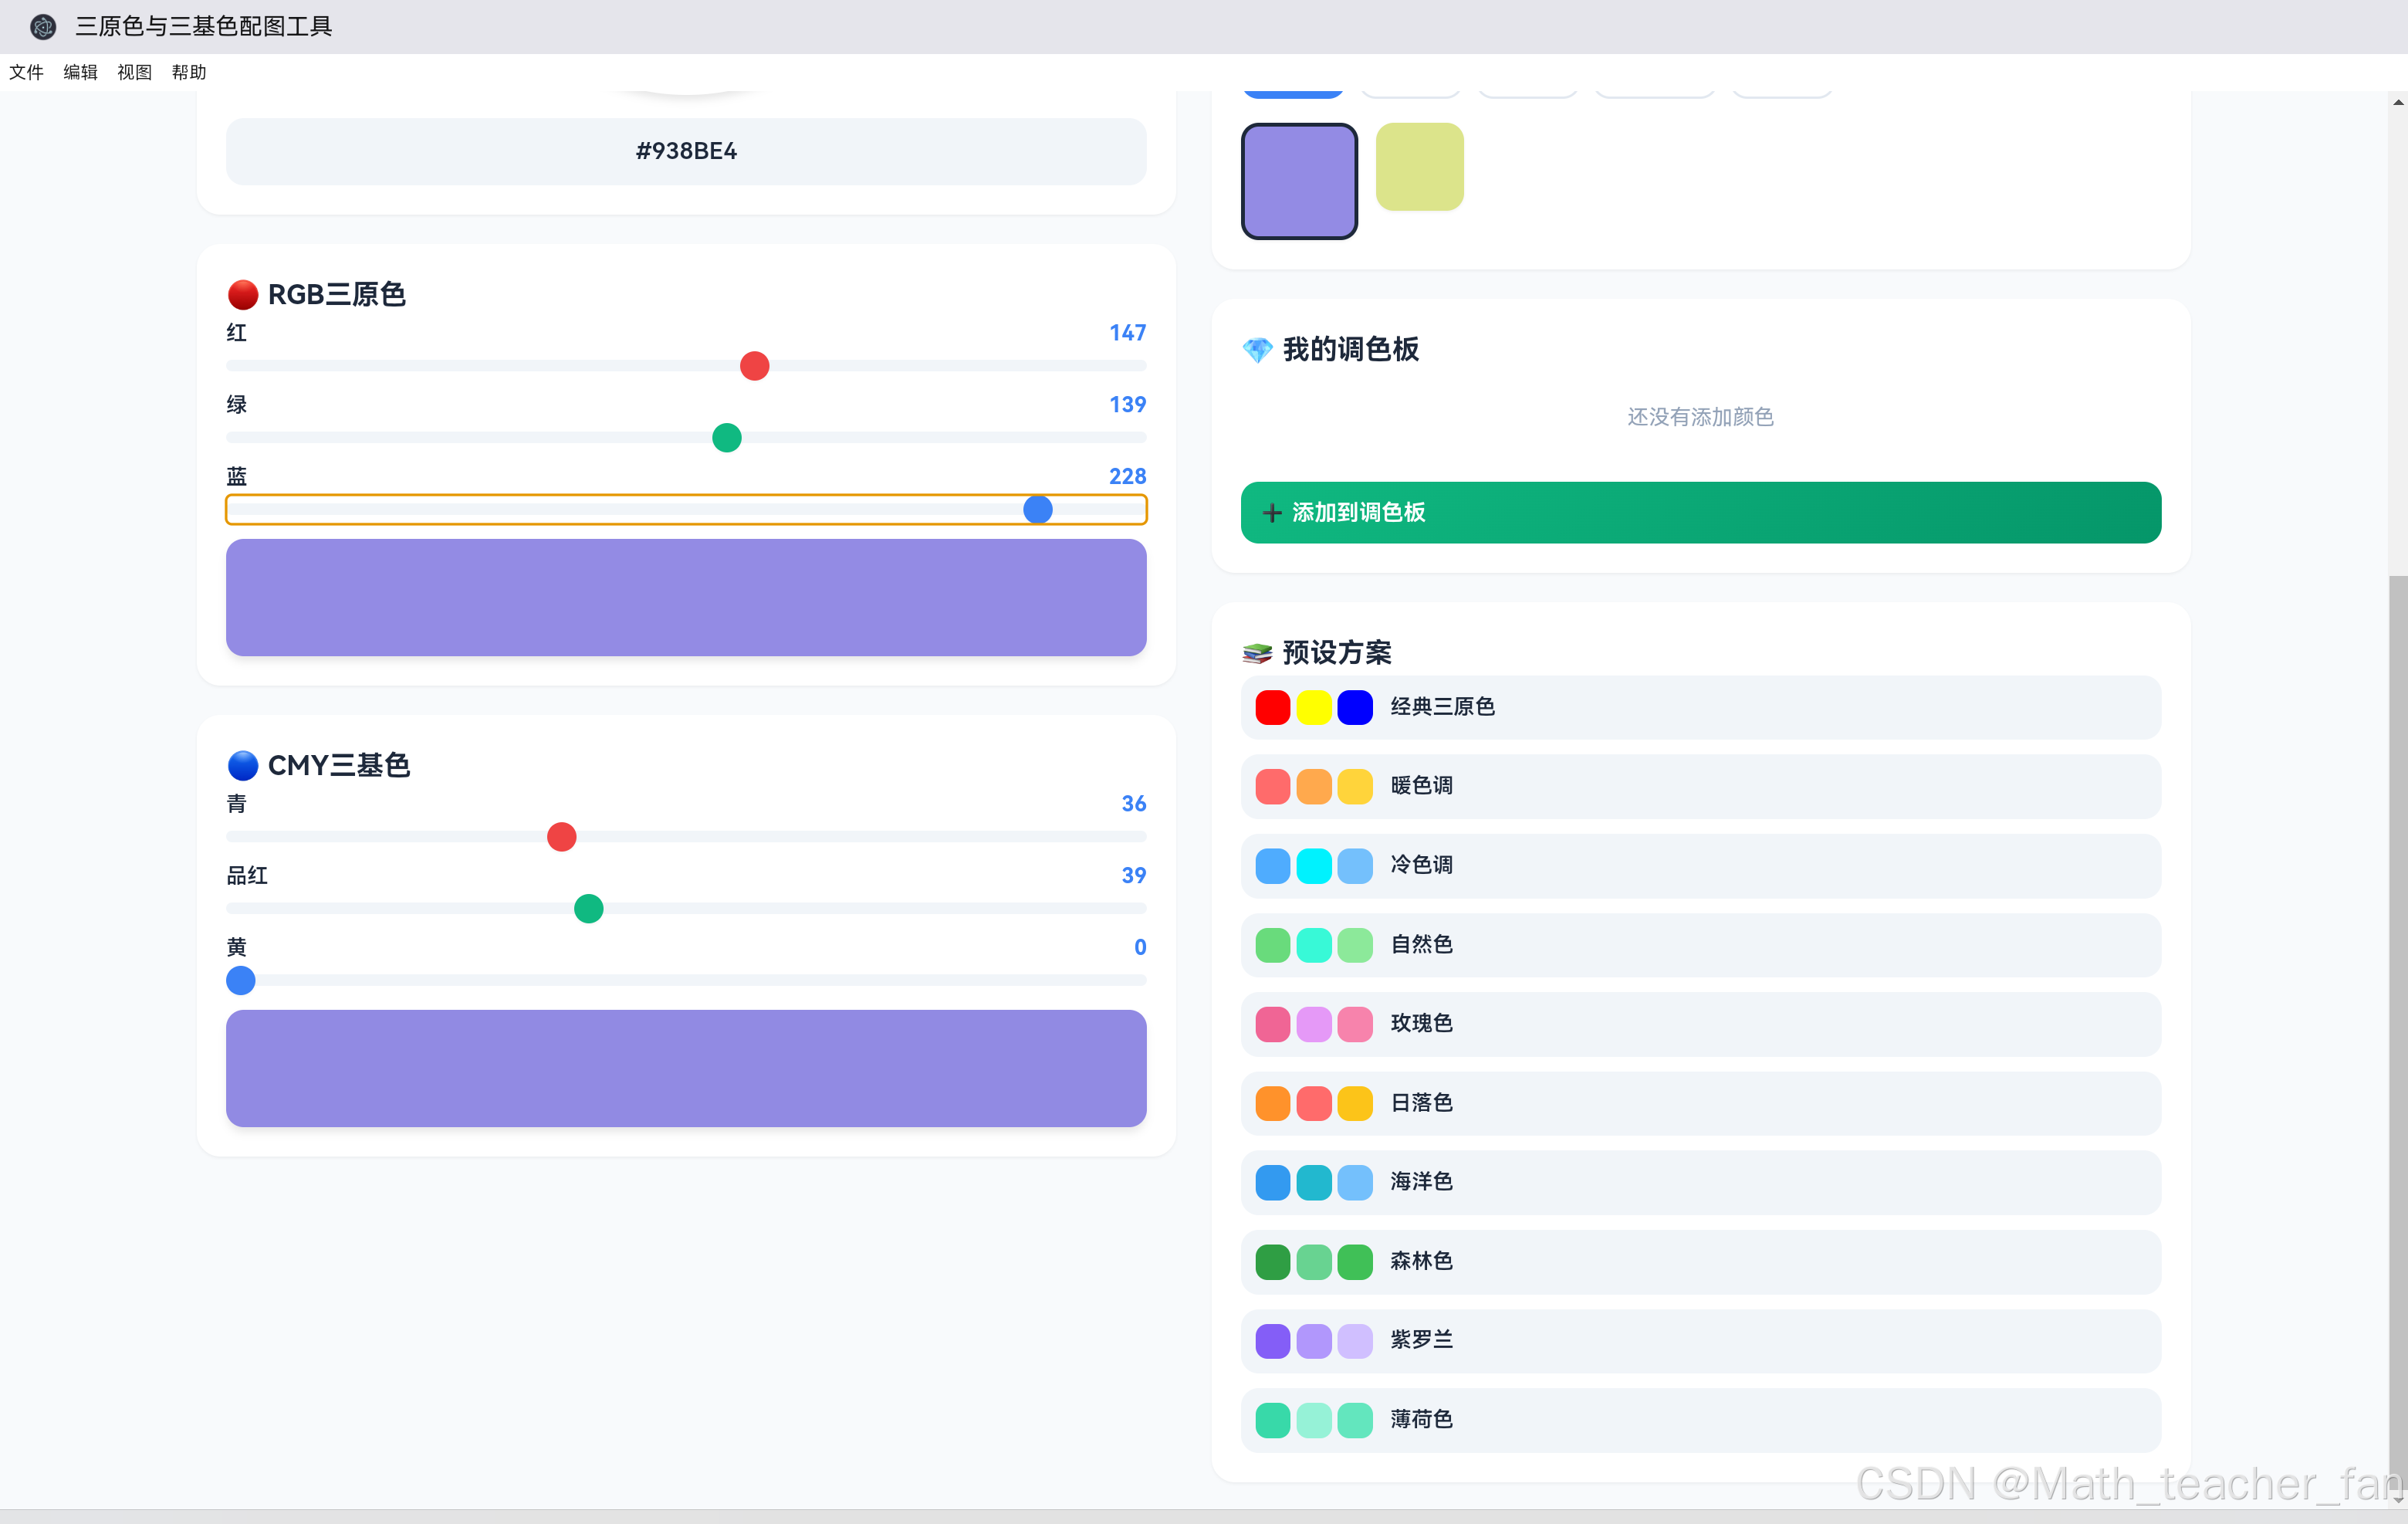
Task: Apply the 海洋色 preset
Action: coord(1700,1182)
